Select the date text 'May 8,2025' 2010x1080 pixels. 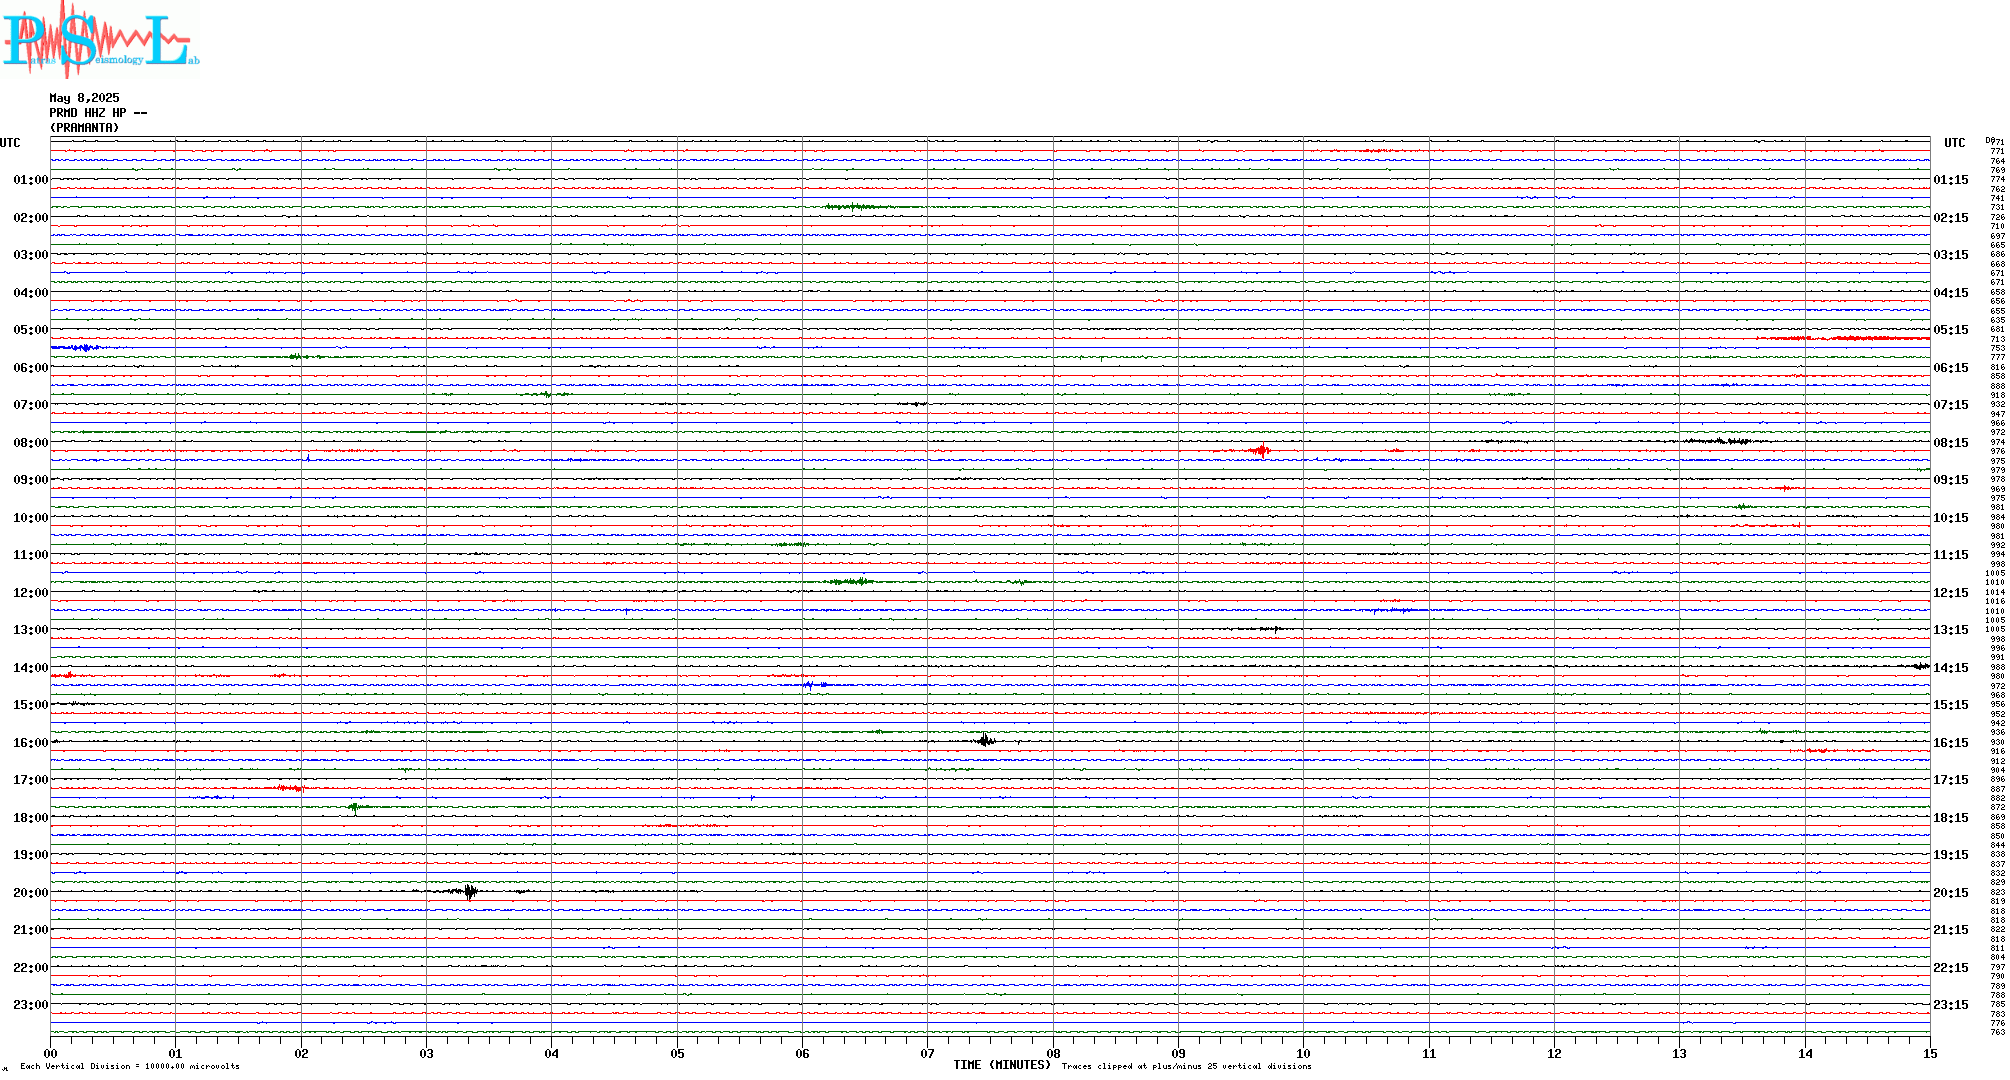point(84,98)
